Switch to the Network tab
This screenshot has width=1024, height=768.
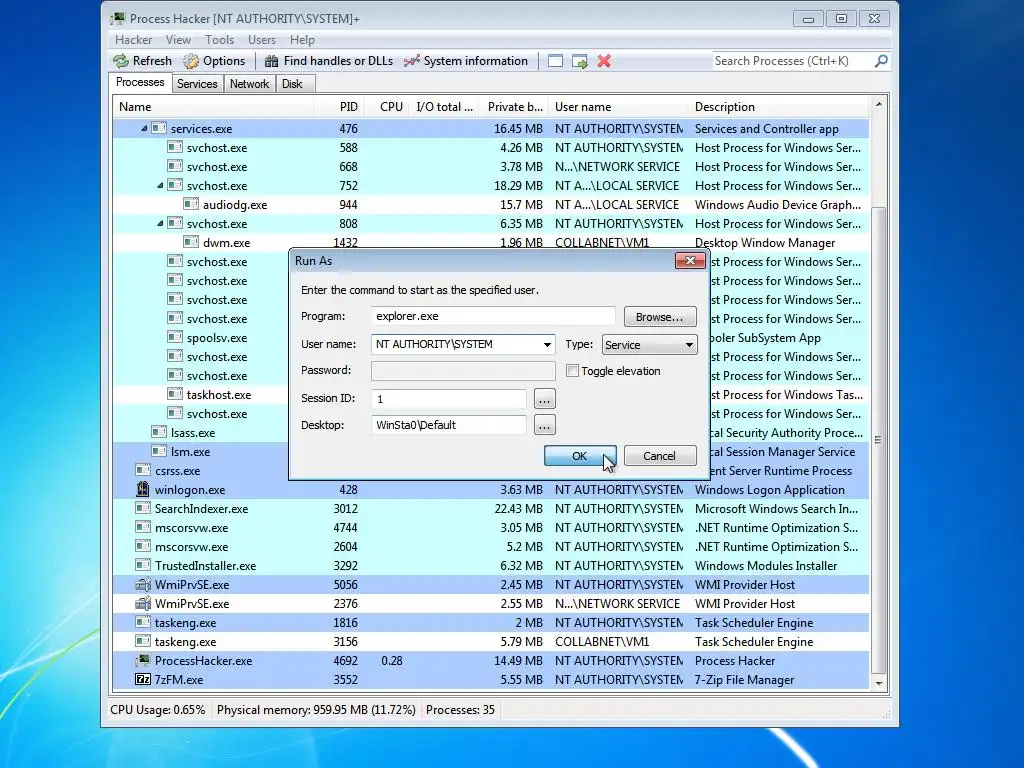click(249, 84)
